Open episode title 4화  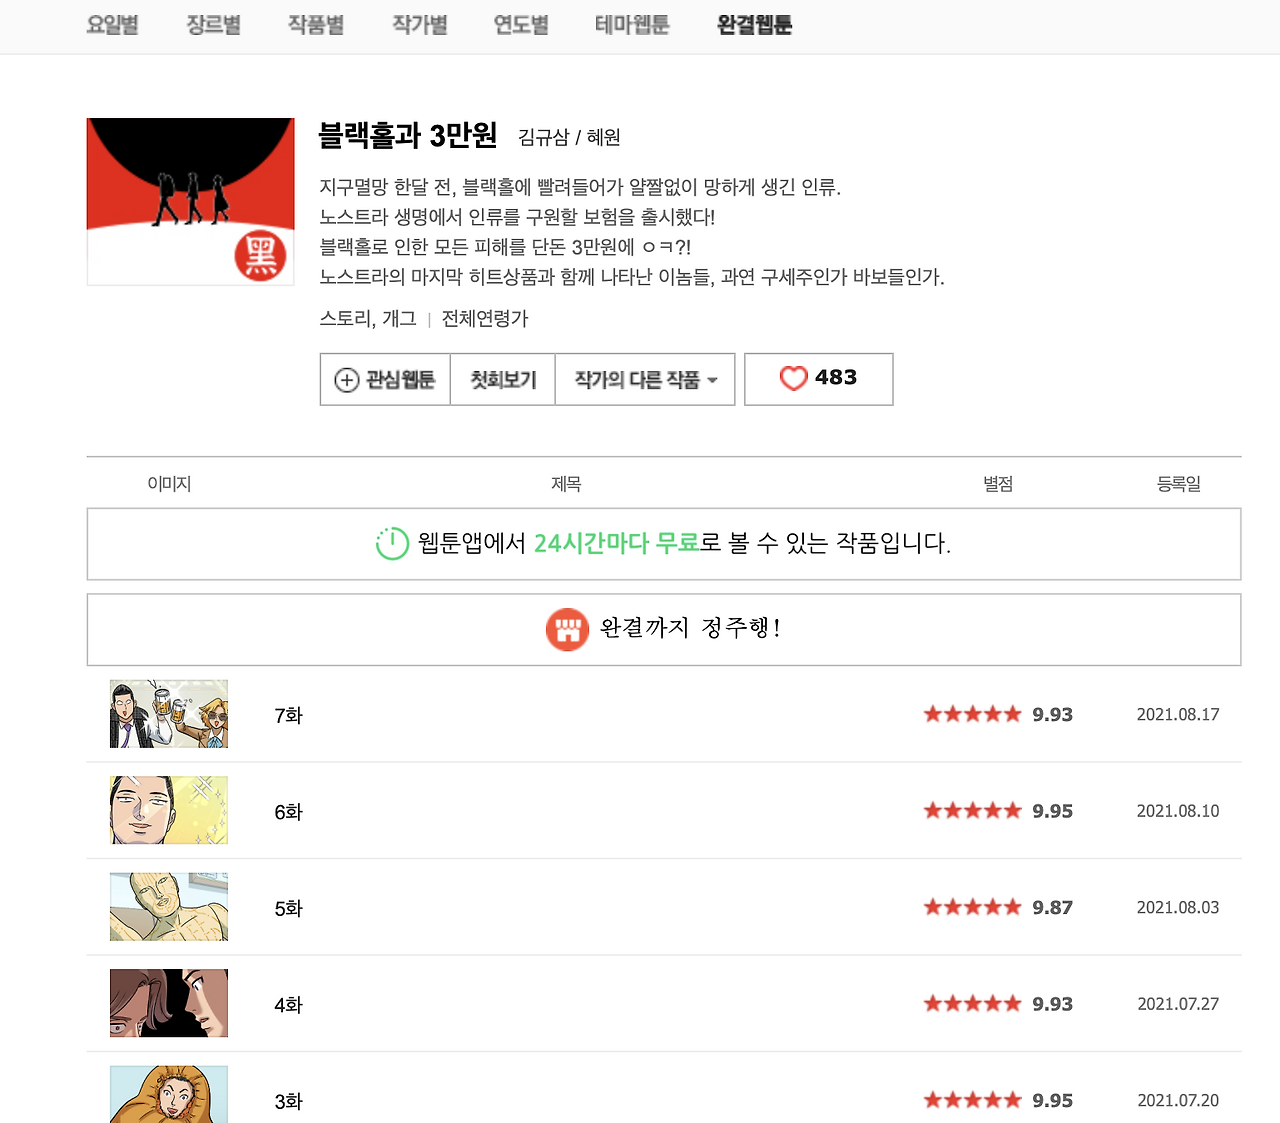(x=288, y=1005)
